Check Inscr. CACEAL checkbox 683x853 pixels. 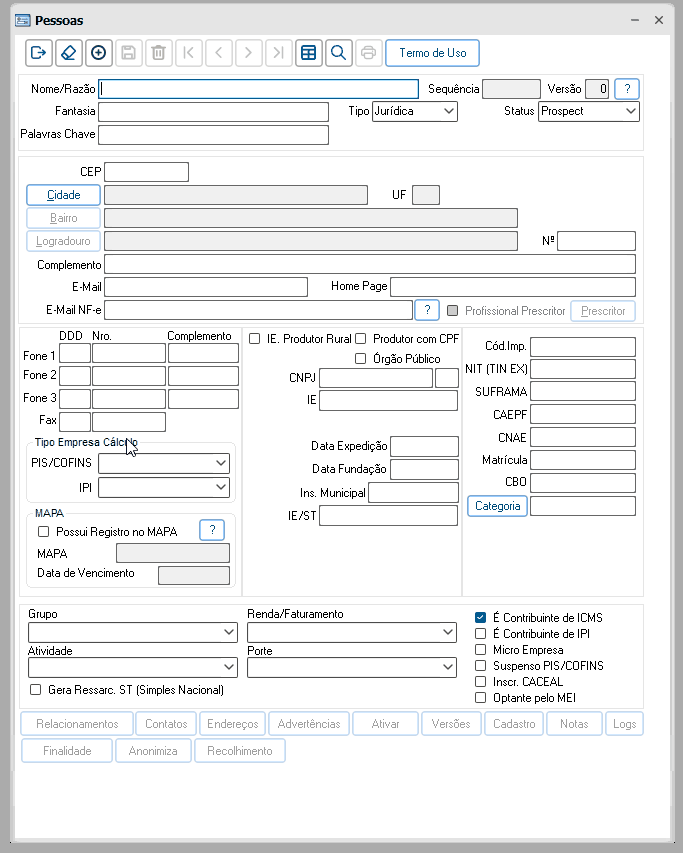(x=480, y=681)
